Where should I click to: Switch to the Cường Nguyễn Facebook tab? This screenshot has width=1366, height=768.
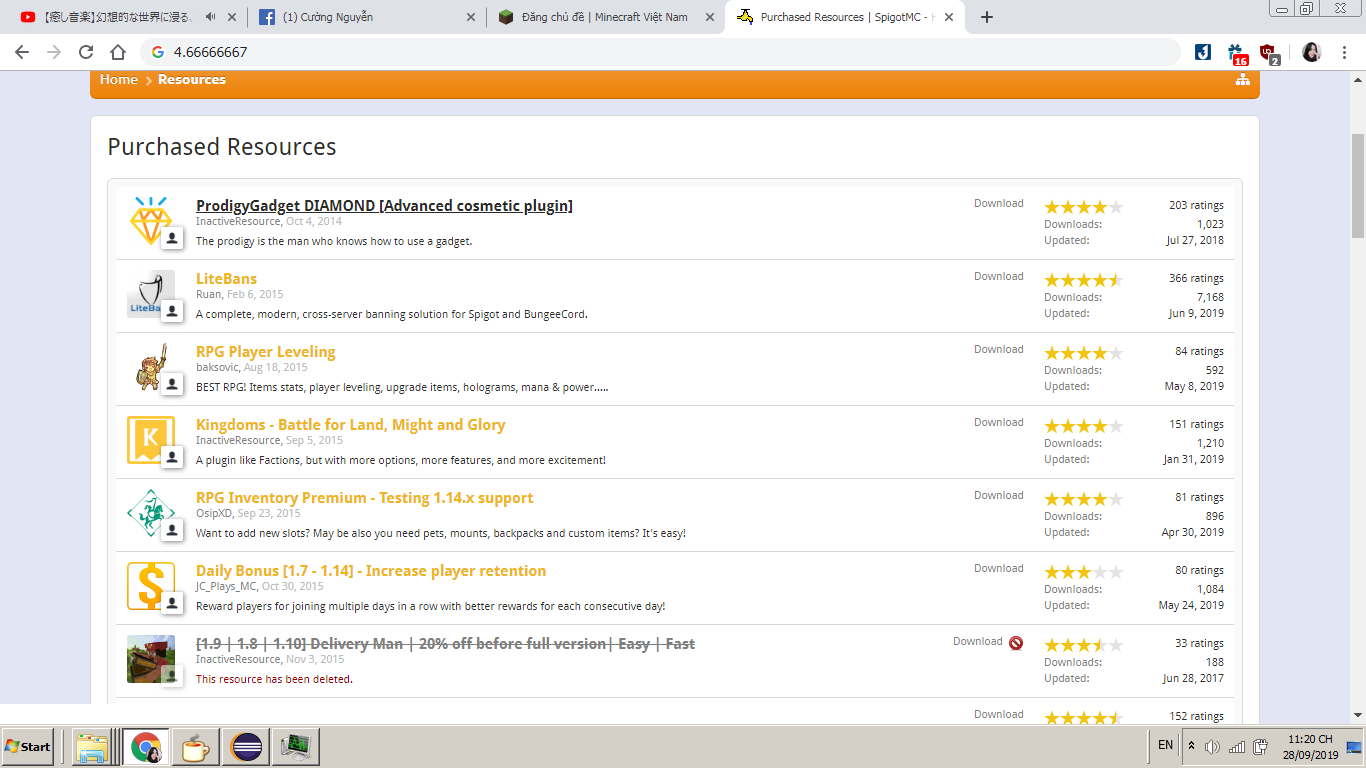368,17
